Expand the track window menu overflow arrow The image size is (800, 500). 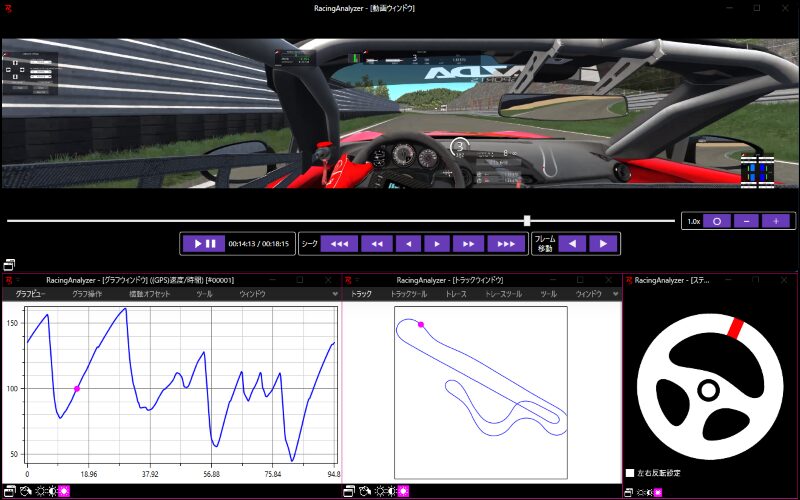click(x=614, y=295)
